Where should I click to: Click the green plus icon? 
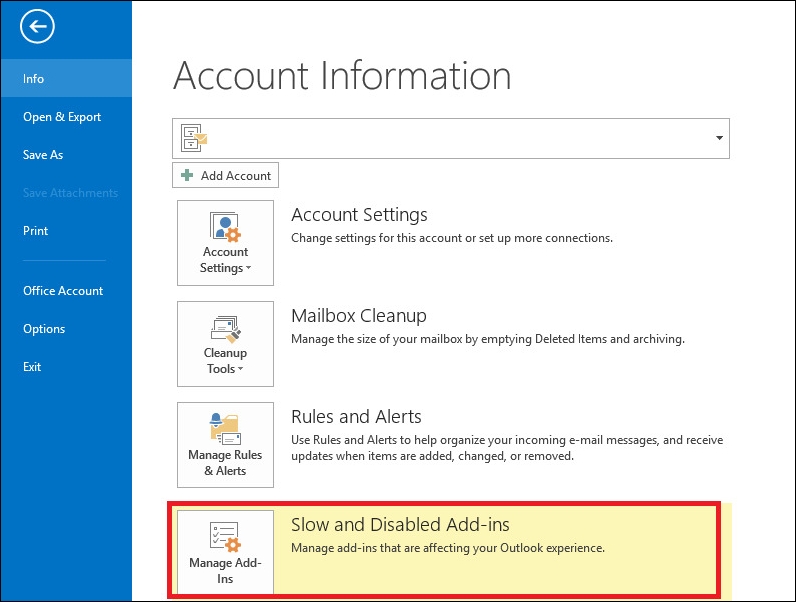point(187,175)
